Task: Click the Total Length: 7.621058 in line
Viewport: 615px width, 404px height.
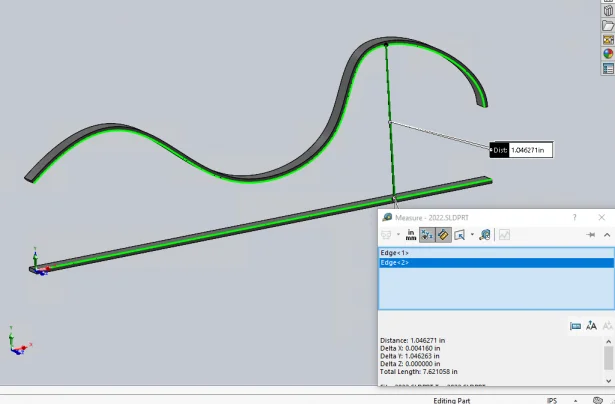Action: [x=418, y=371]
